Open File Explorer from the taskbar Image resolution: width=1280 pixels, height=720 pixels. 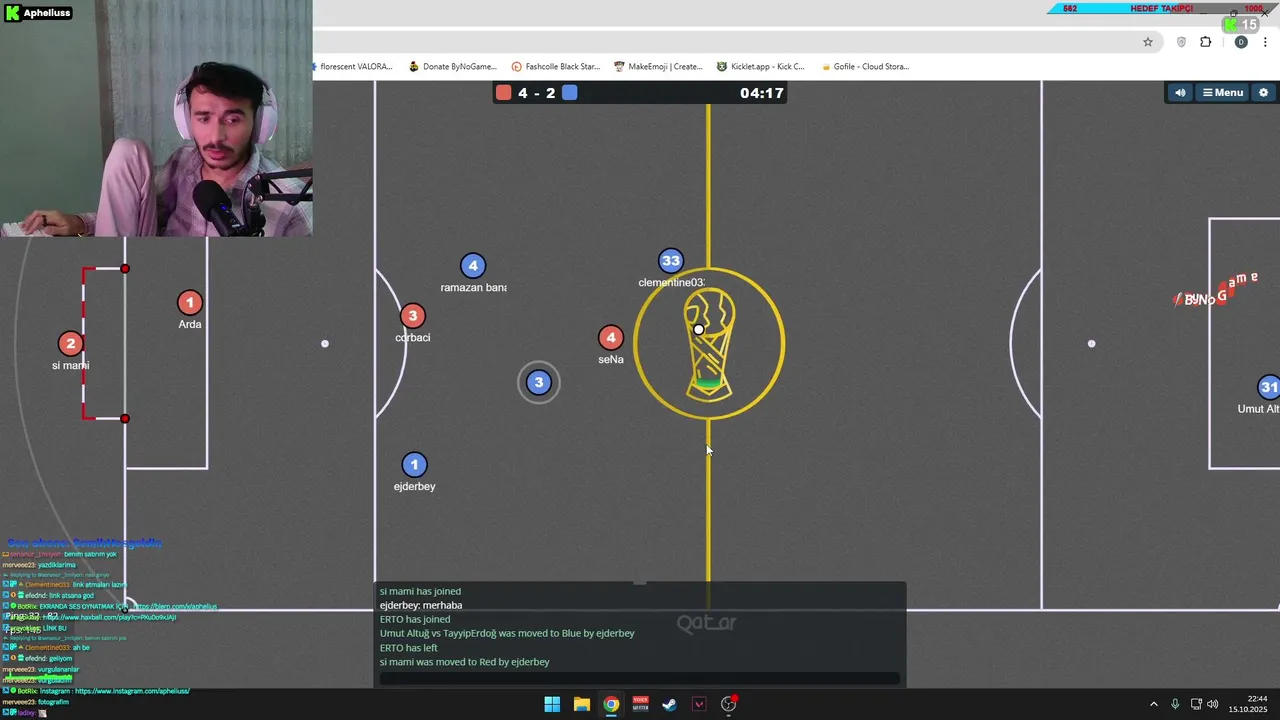(x=581, y=704)
